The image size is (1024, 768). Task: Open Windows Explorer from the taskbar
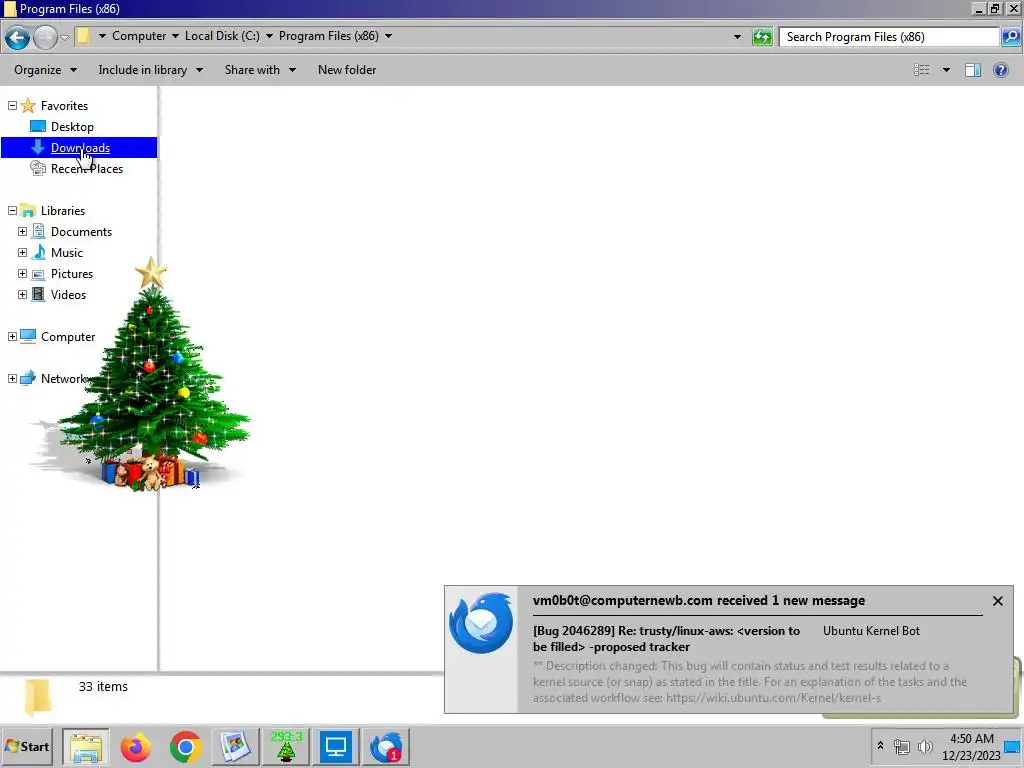point(86,747)
